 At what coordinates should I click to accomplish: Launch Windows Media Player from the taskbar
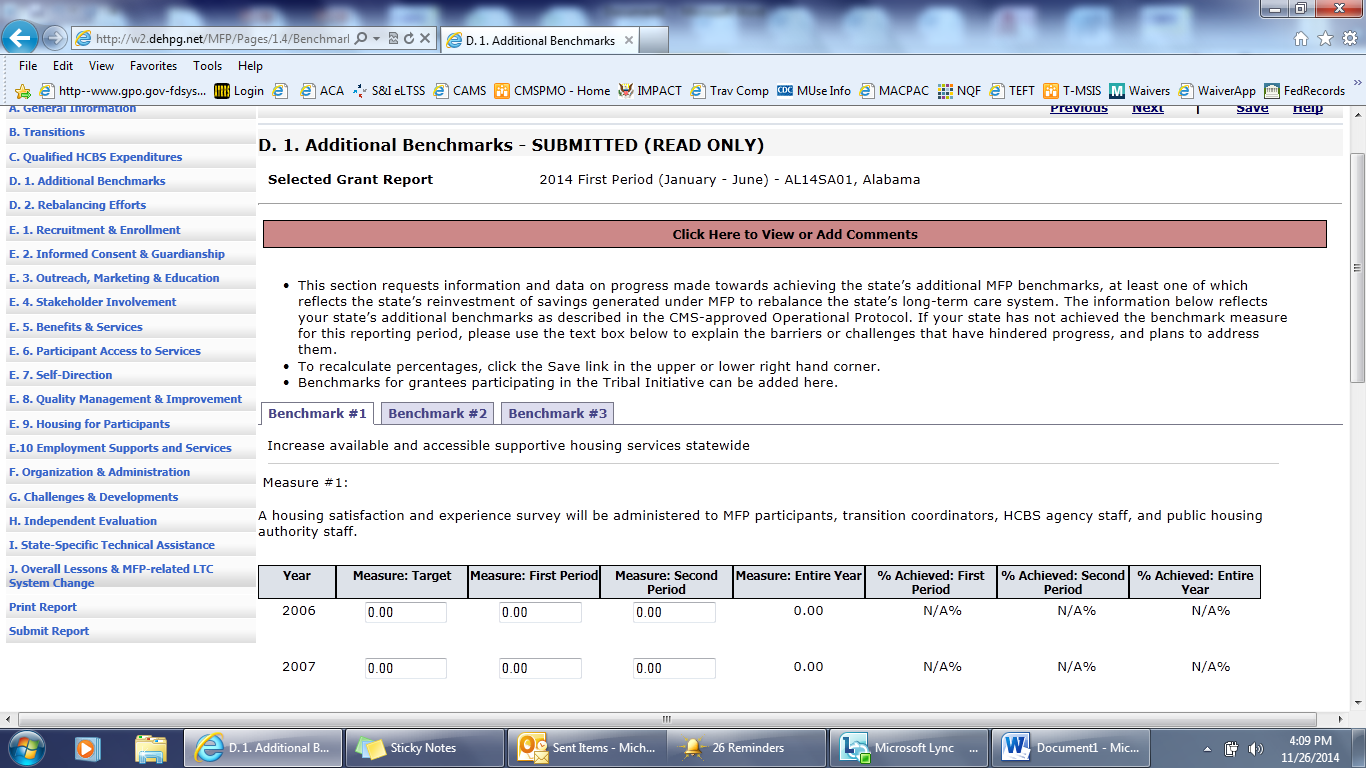click(87, 748)
